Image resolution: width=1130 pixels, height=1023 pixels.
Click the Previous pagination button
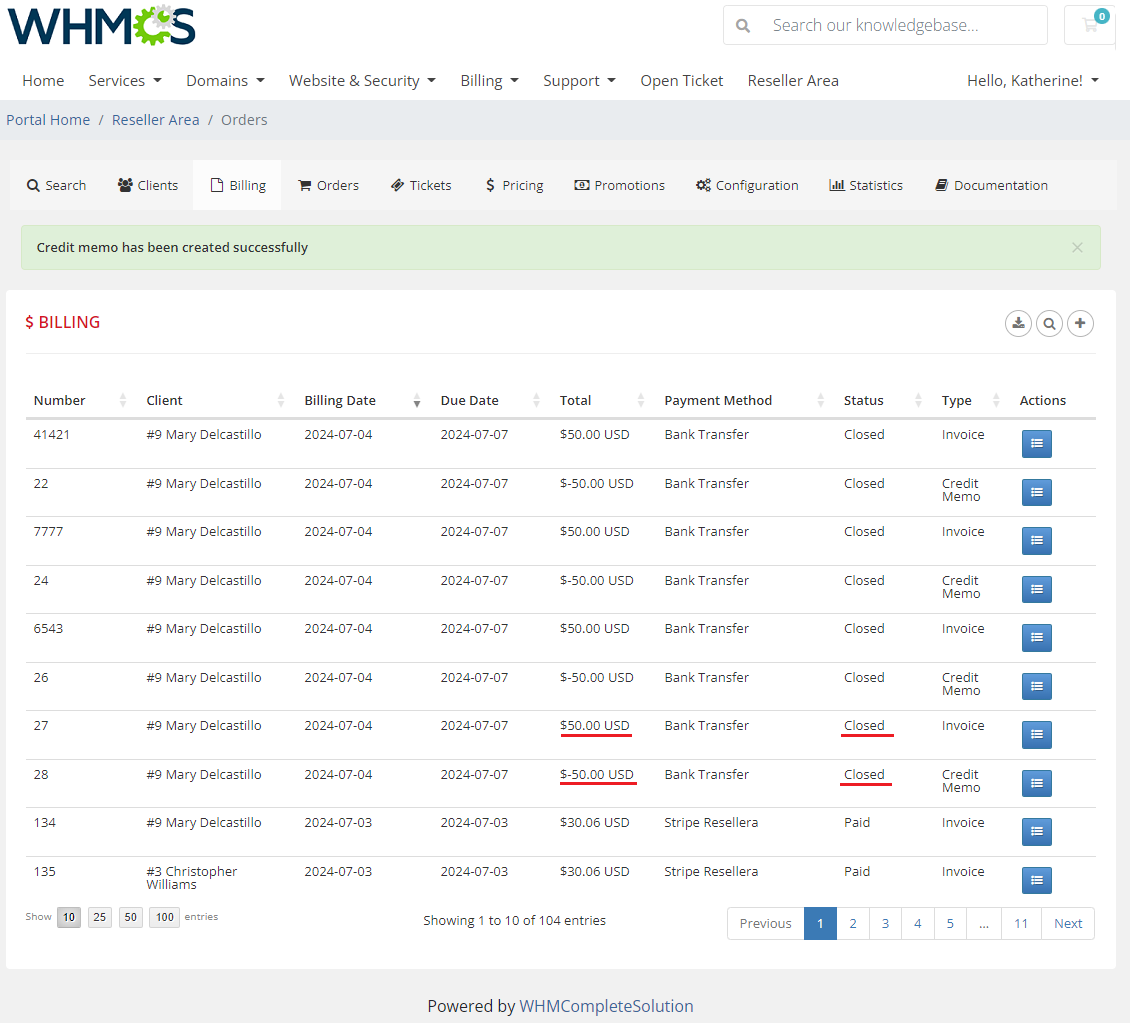[x=765, y=924]
